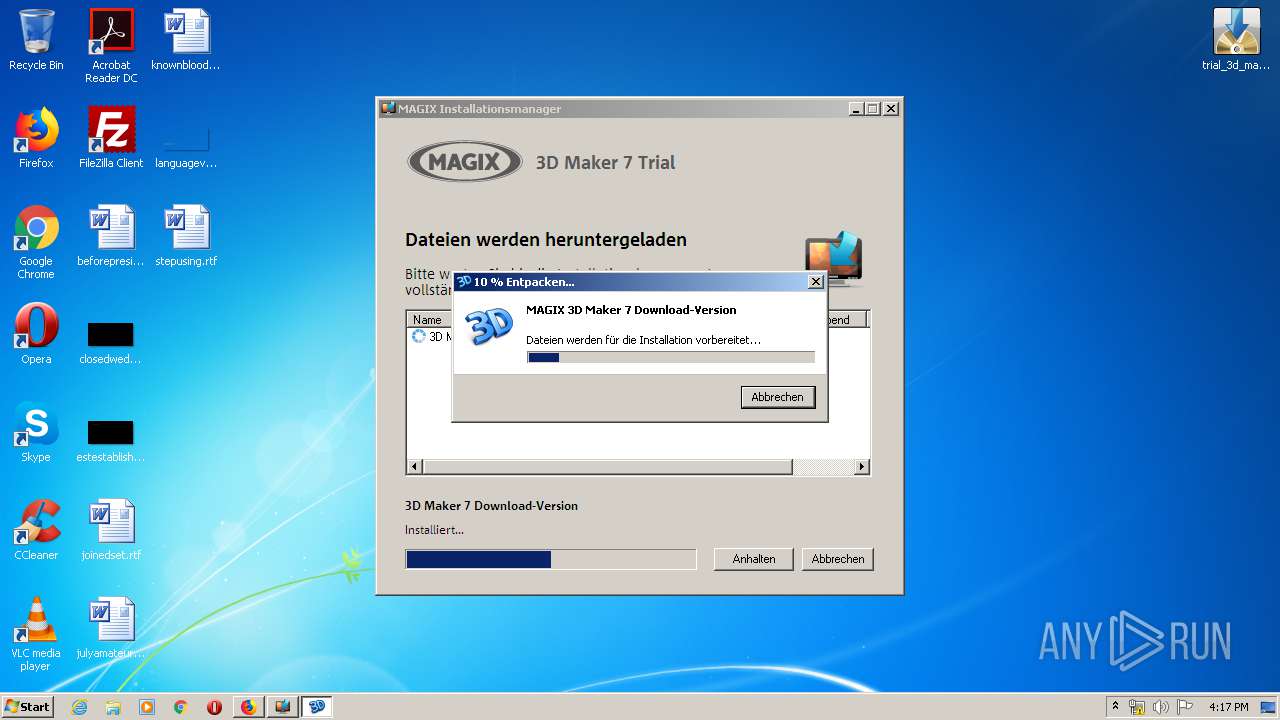Viewport: 1280px width, 720px height.
Task: Select stepusing.rtf document icon
Action: (186, 236)
